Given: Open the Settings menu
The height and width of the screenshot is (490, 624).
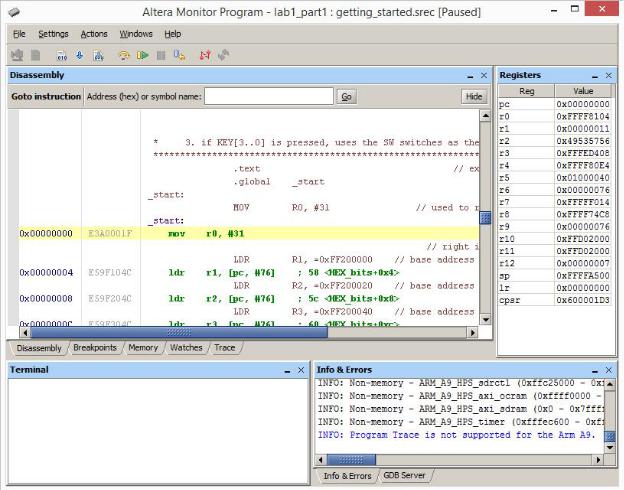Looking at the screenshot, I should point(53,34).
